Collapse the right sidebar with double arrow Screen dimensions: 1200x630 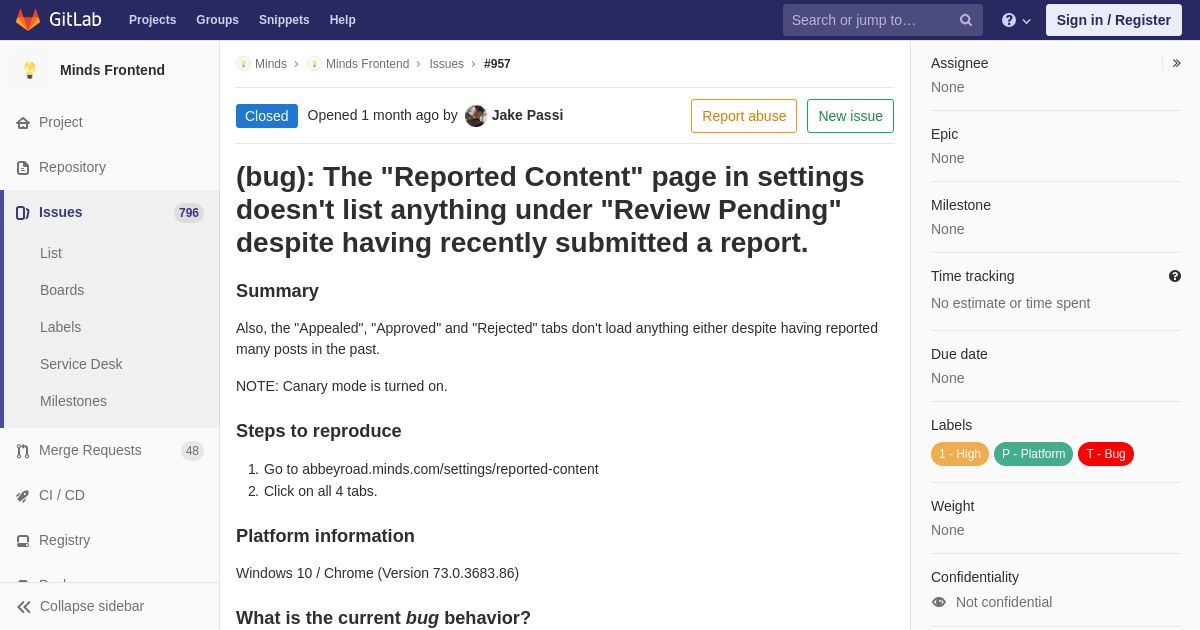tap(1176, 63)
